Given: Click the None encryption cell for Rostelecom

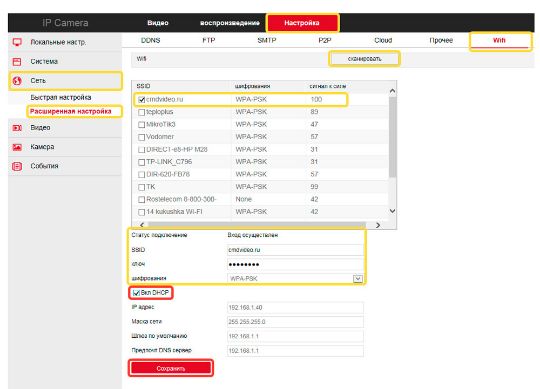Looking at the screenshot, I should tap(243, 199).
